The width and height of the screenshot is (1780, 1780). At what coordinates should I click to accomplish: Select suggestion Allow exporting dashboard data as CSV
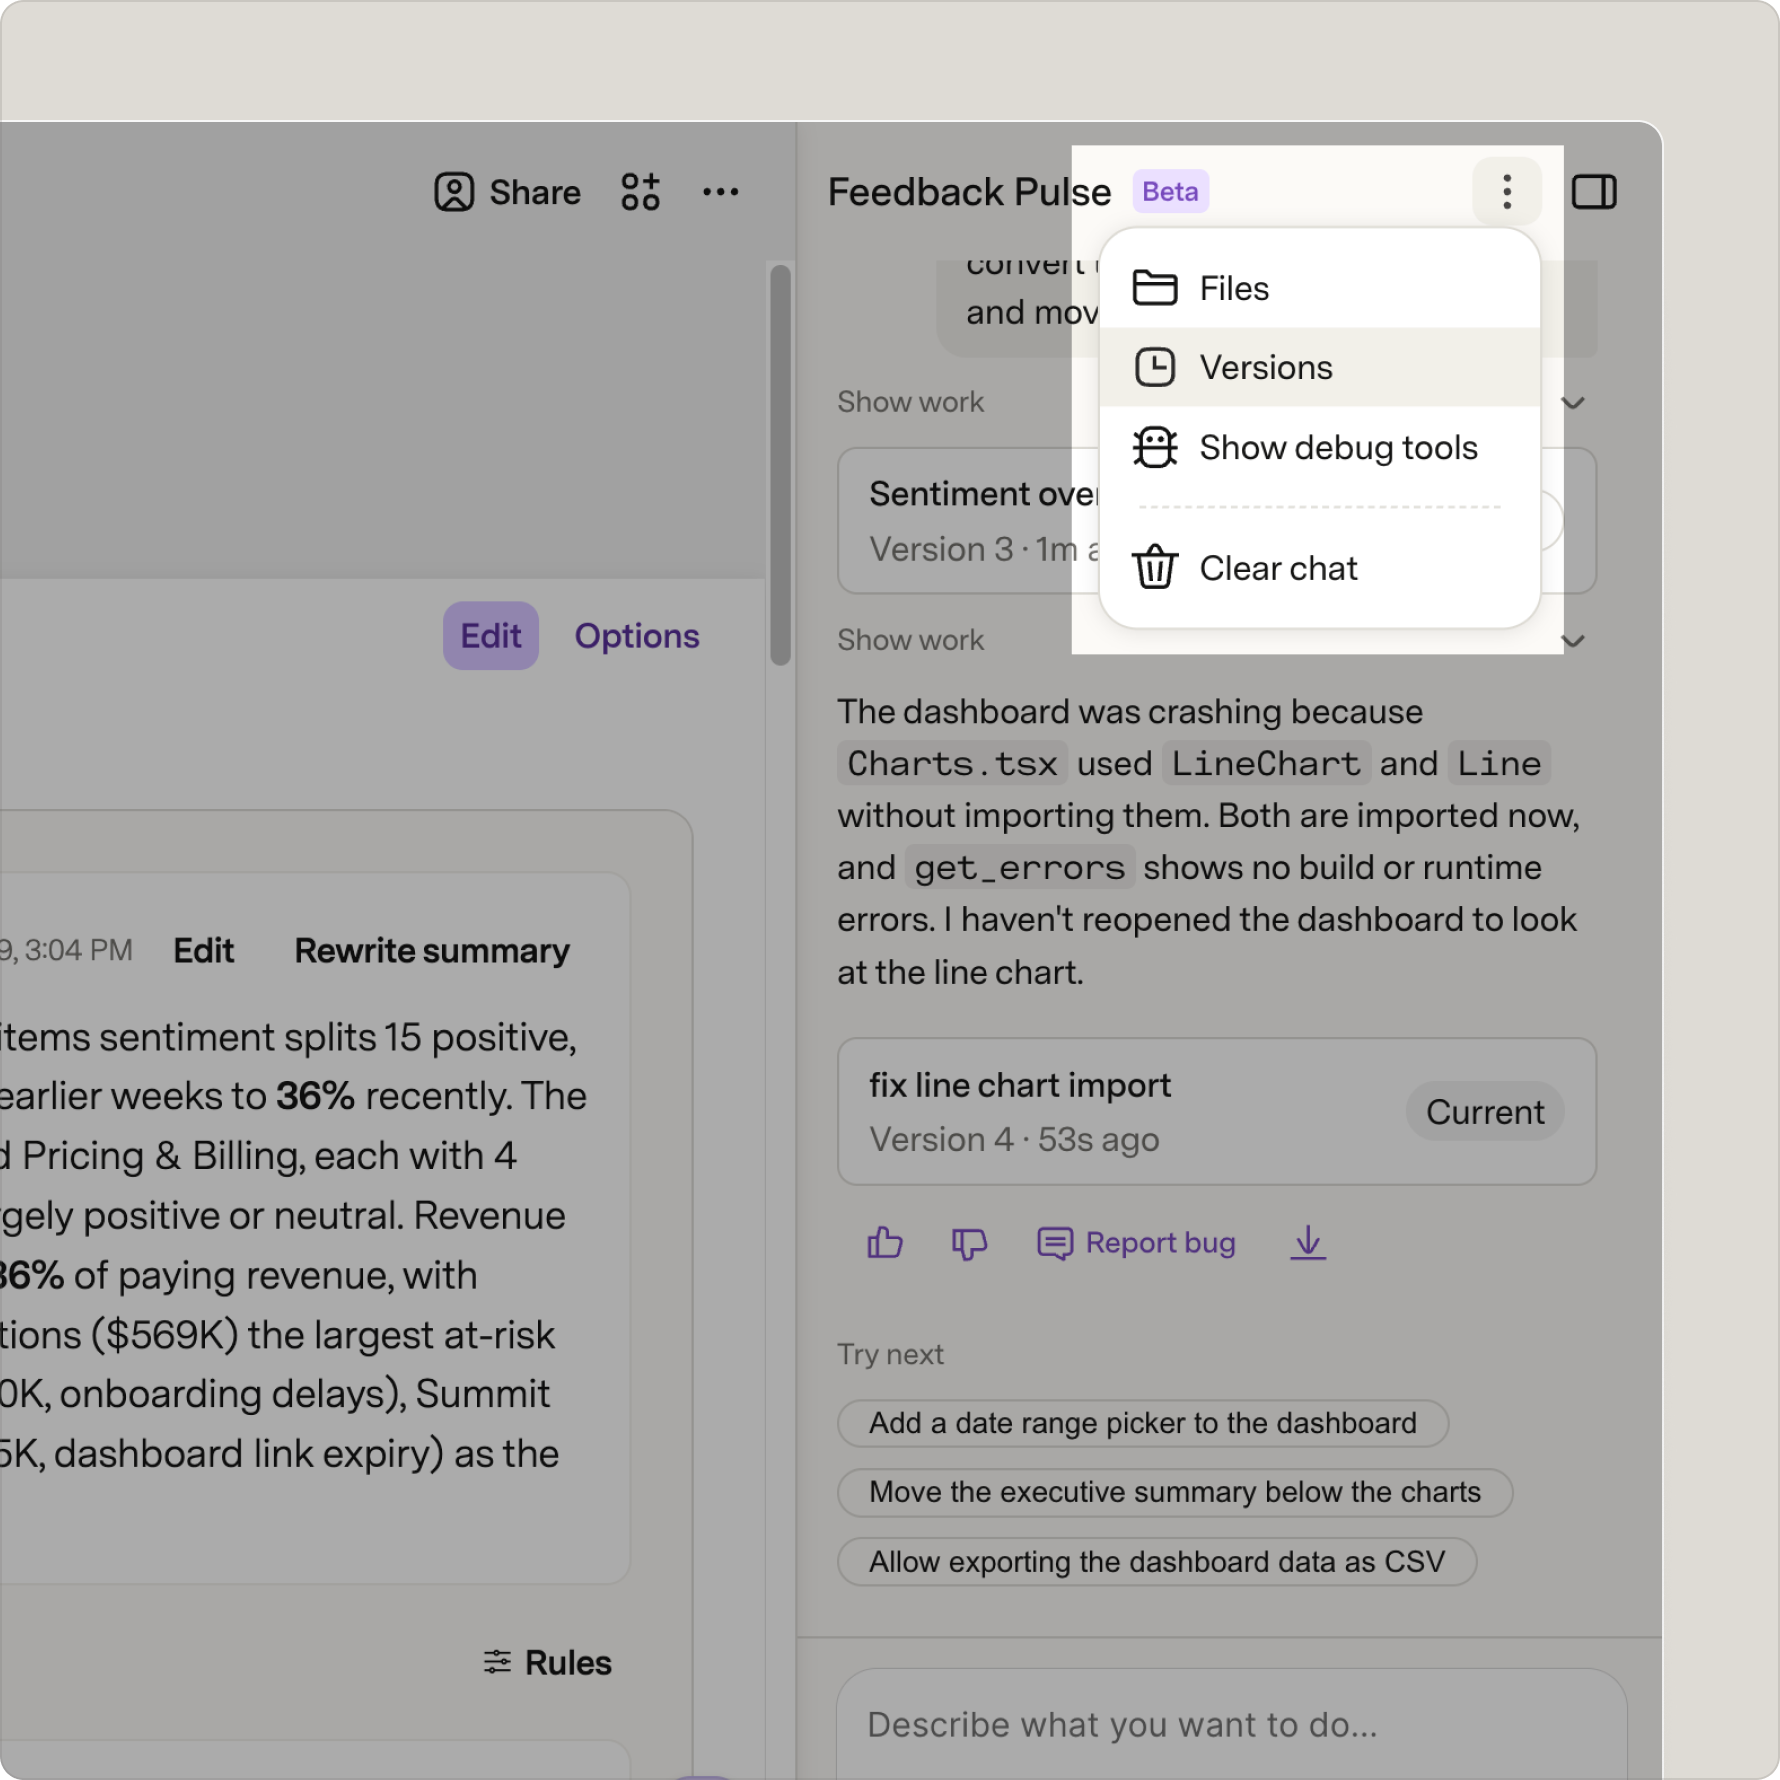click(1157, 1562)
